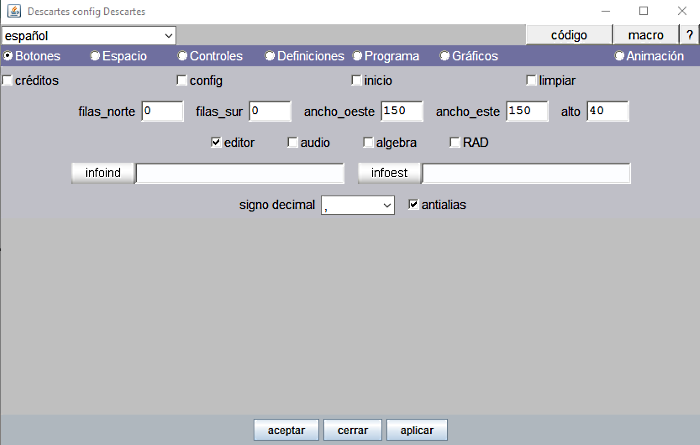Click the cerrar button

coord(353,430)
